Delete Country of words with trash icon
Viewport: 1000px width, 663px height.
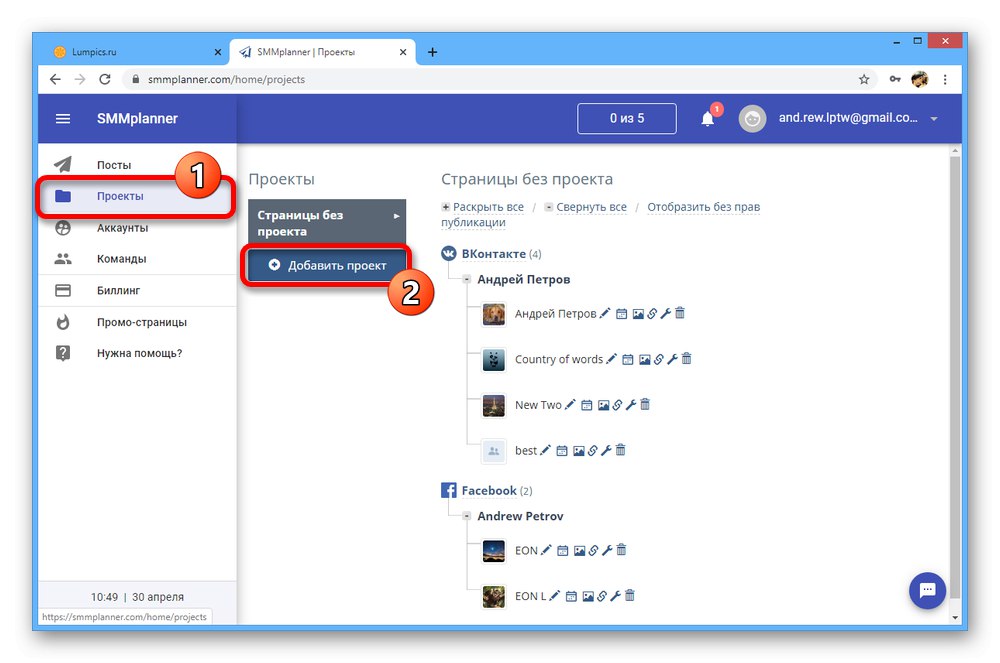[x=686, y=358]
